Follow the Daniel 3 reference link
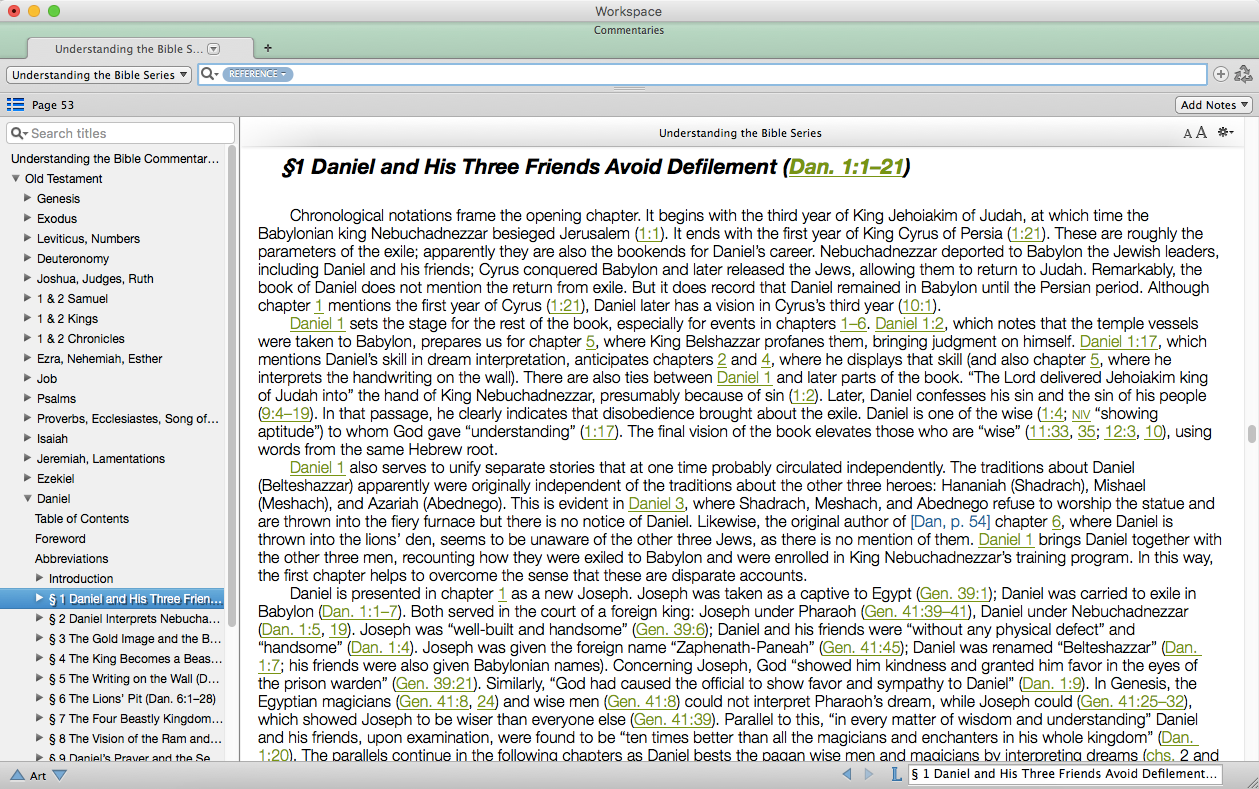The height and width of the screenshot is (789, 1259). coord(656,504)
